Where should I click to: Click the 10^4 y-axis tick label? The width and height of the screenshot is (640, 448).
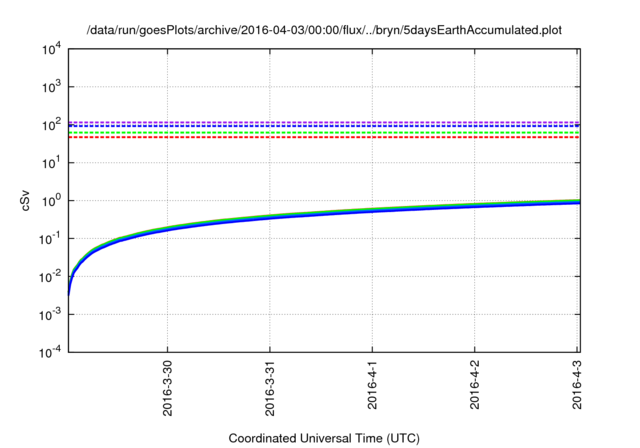[x=51, y=49]
